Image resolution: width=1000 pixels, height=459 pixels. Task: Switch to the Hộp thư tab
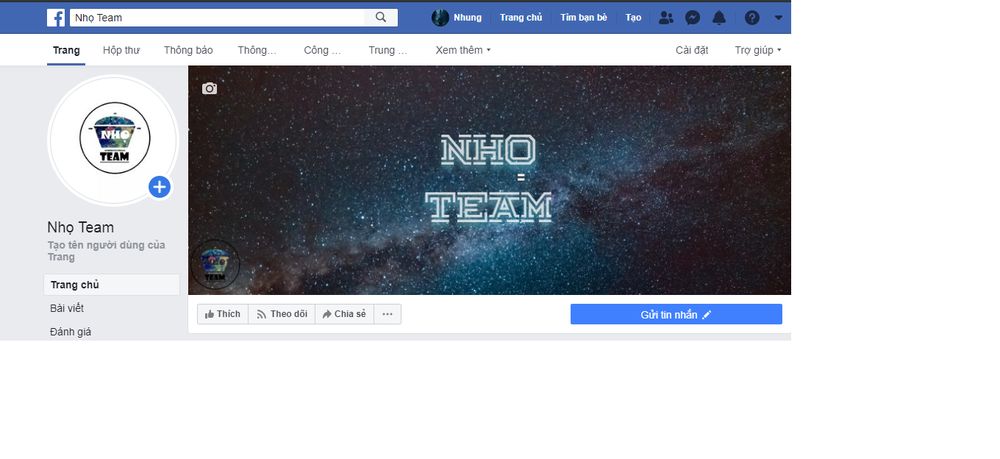(x=121, y=49)
